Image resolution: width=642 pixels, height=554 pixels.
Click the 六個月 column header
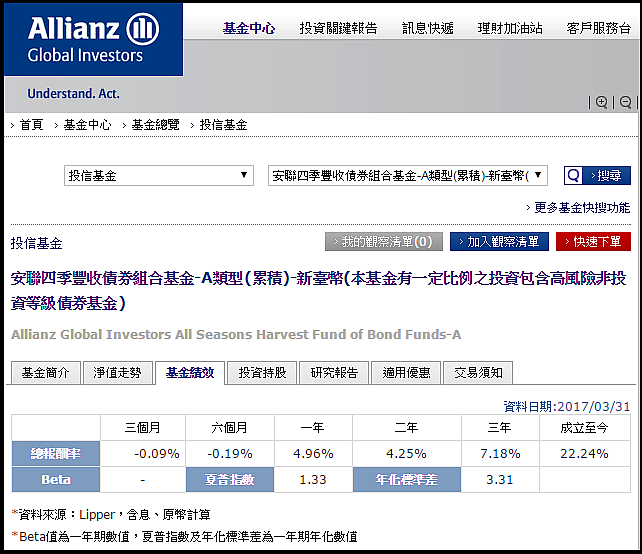230,427
